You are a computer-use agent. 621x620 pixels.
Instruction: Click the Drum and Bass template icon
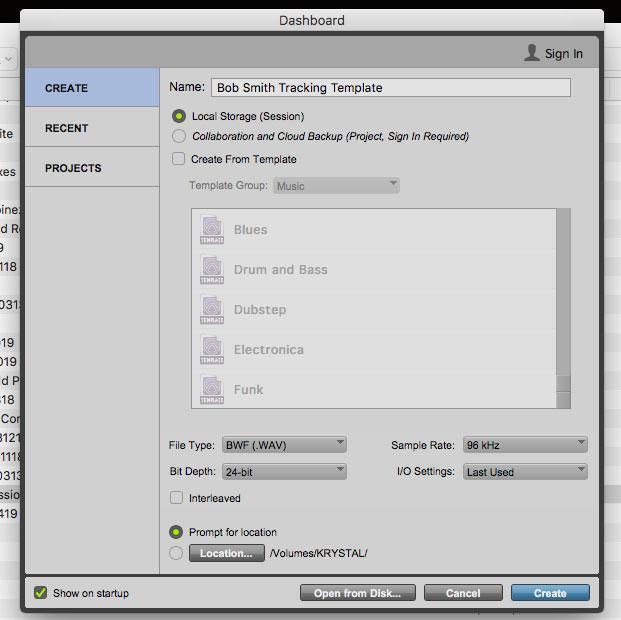211,269
